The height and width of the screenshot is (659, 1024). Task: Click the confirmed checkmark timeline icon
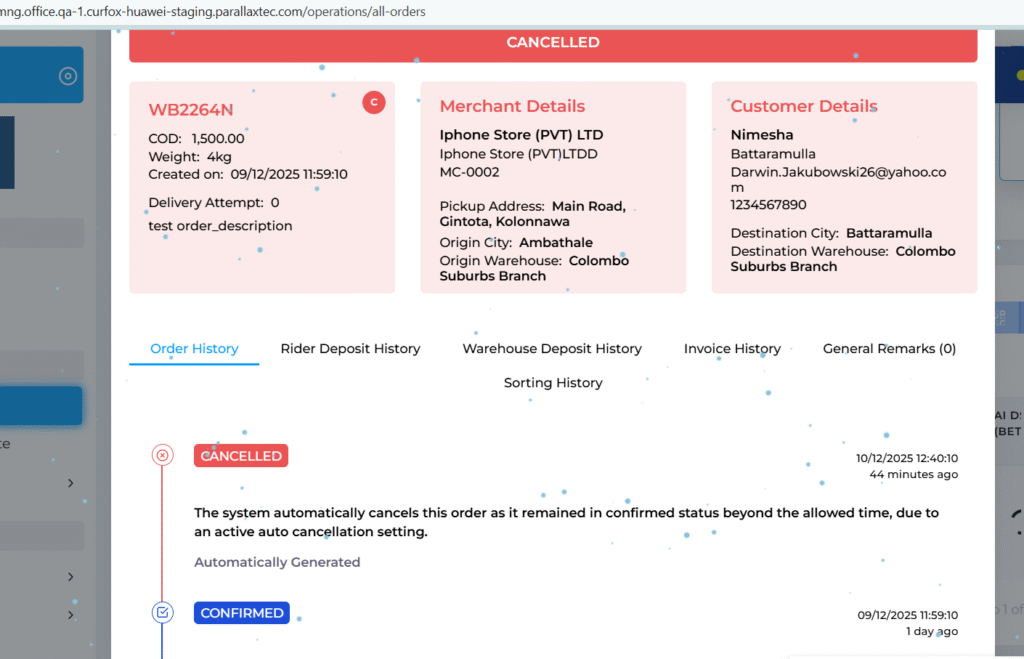coord(162,613)
